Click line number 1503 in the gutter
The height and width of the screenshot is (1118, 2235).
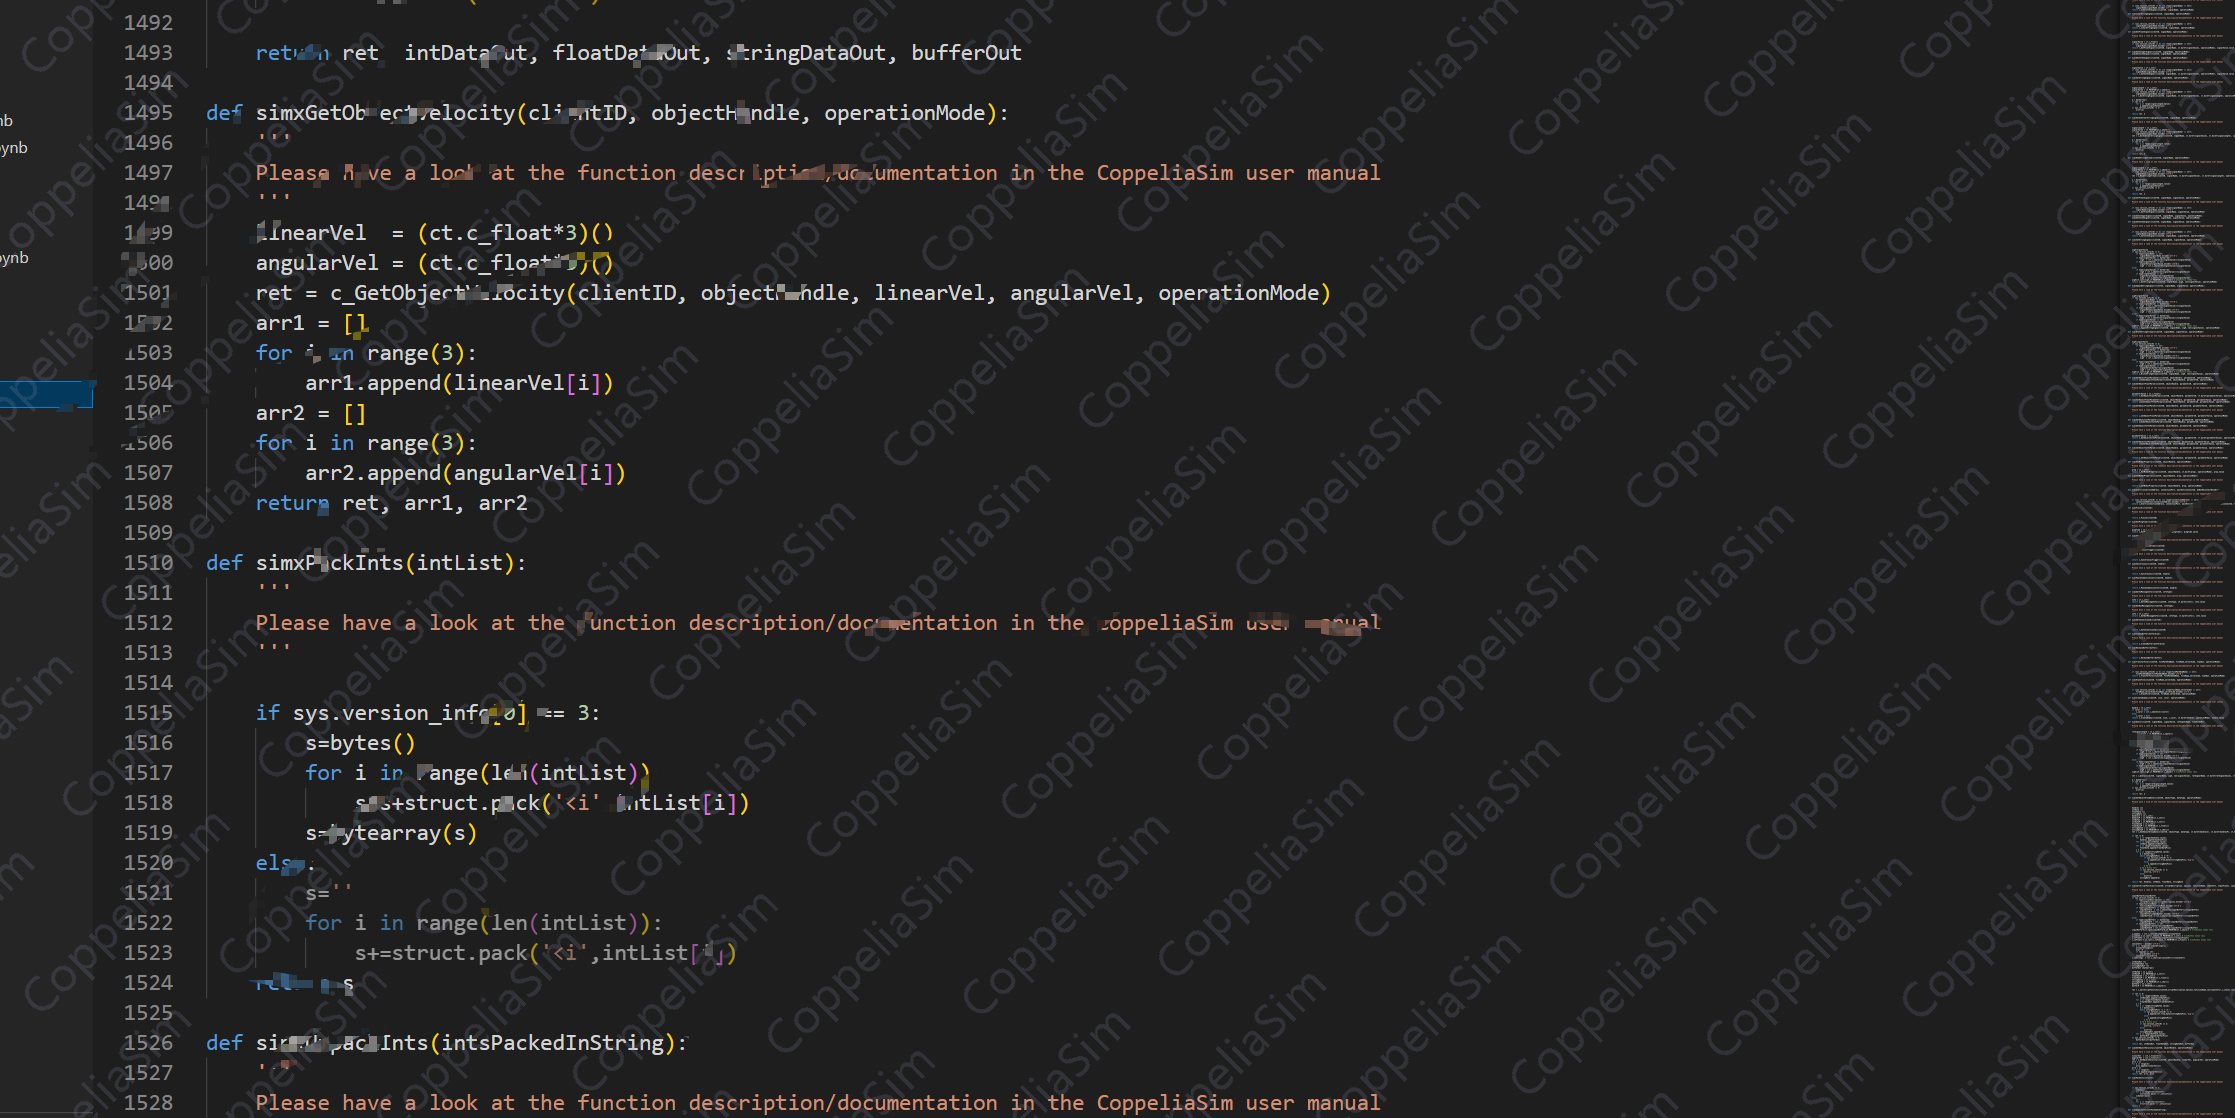click(148, 353)
